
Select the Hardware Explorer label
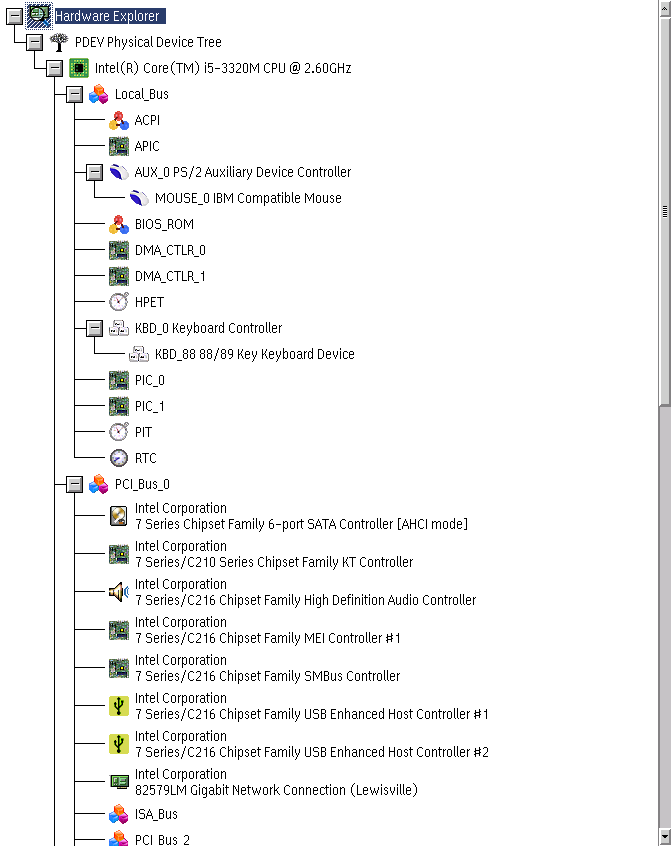tap(109, 16)
